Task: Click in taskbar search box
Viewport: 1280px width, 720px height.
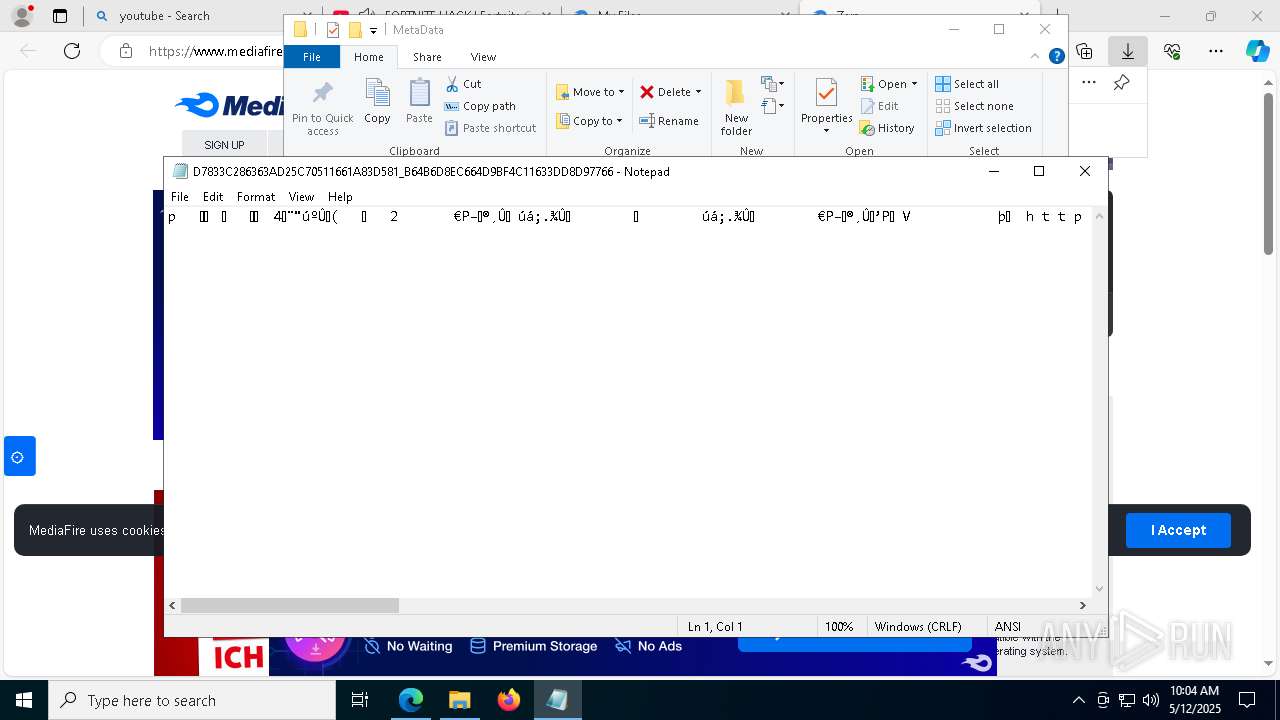Action: (192, 700)
